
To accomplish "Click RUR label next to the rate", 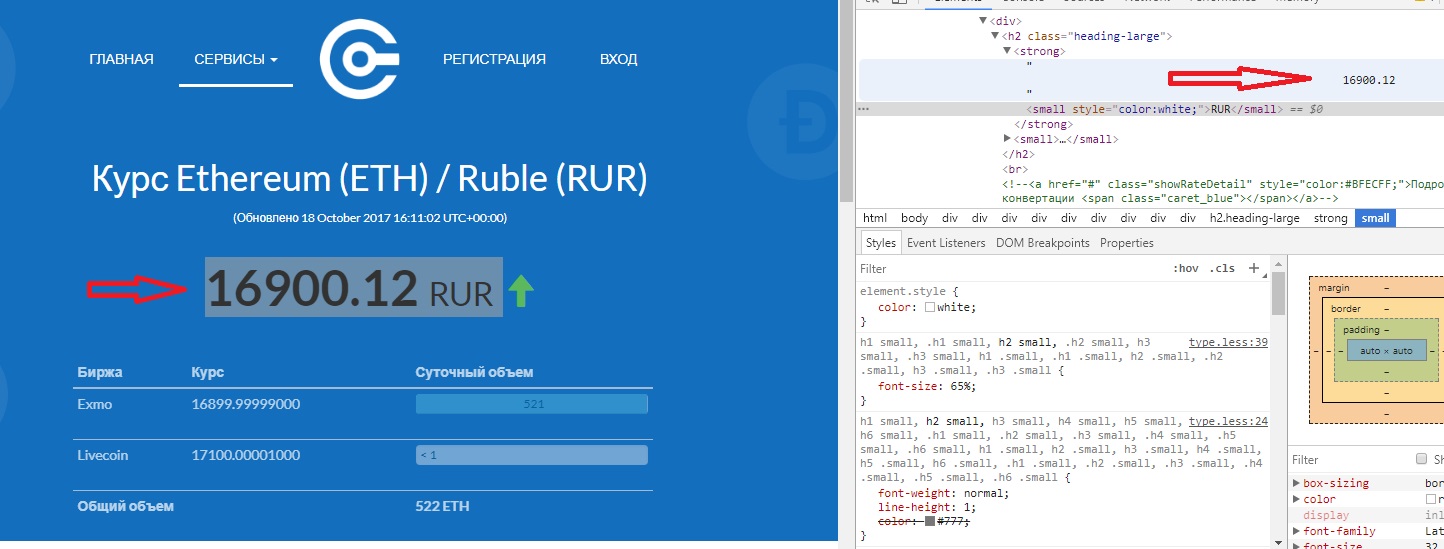I will pyautogui.click(x=461, y=294).
